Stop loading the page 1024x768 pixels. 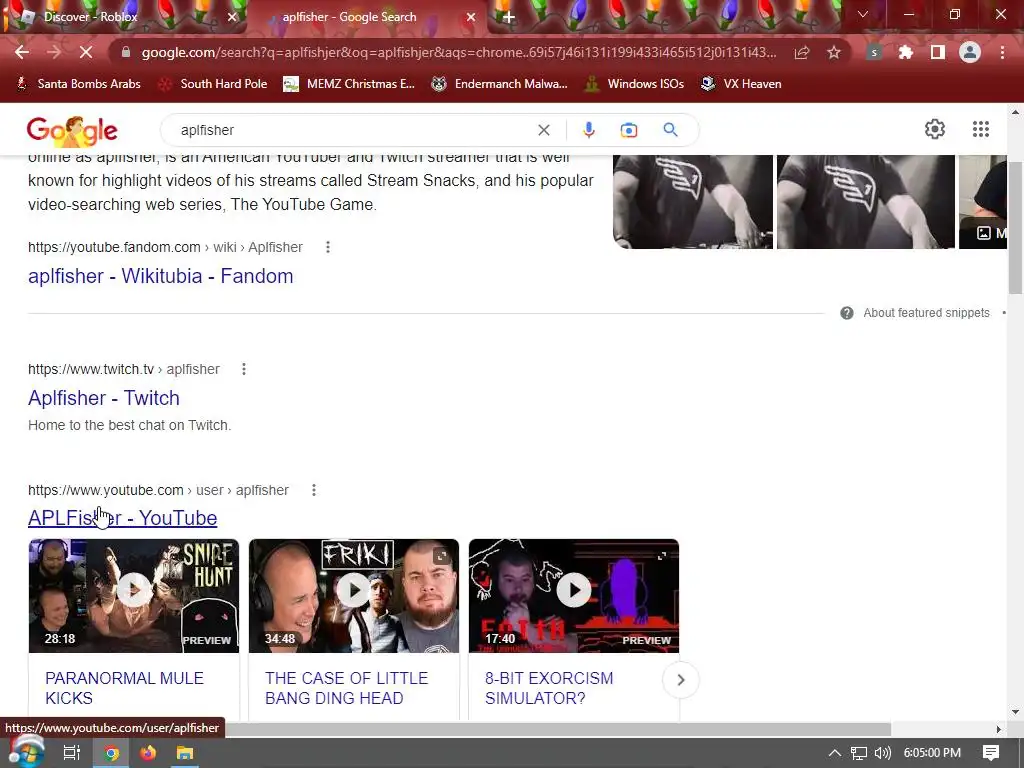pos(86,52)
